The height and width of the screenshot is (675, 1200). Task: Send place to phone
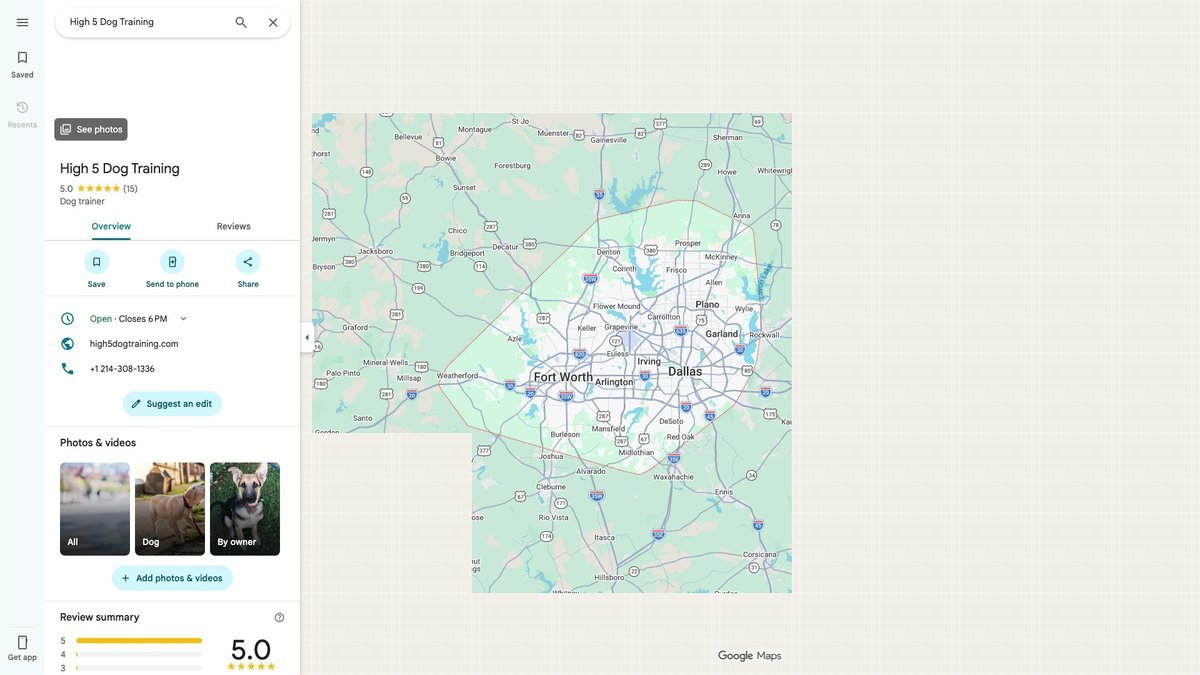click(x=172, y=269)
